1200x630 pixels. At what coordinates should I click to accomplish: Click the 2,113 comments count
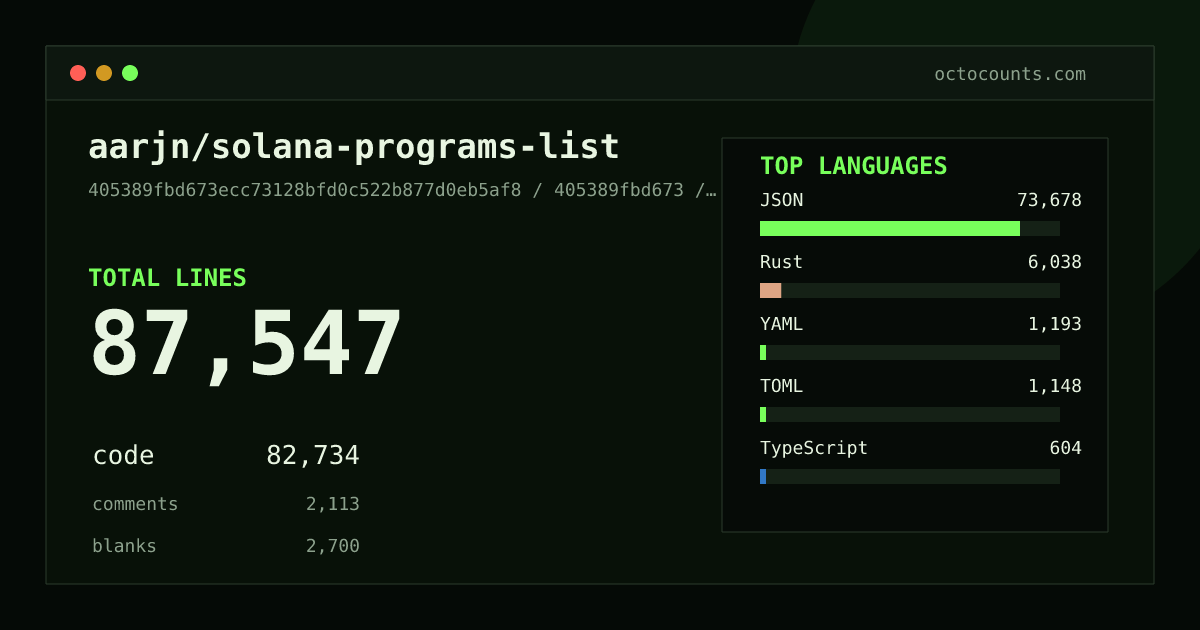point(333,504)
